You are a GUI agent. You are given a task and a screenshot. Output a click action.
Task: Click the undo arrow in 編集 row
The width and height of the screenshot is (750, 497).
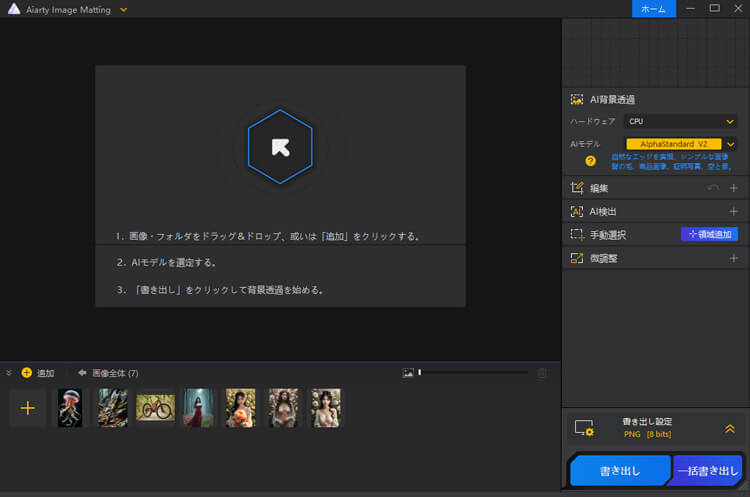[712, 188]
